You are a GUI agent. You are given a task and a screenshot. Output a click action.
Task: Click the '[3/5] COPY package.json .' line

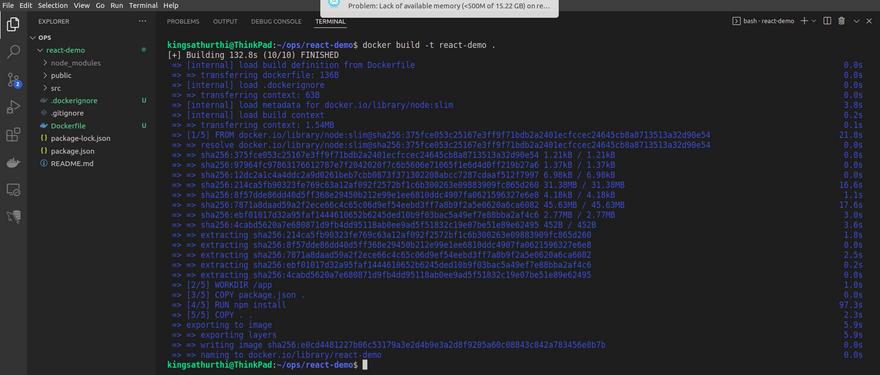pyautogui.click(x=246, y=295)
